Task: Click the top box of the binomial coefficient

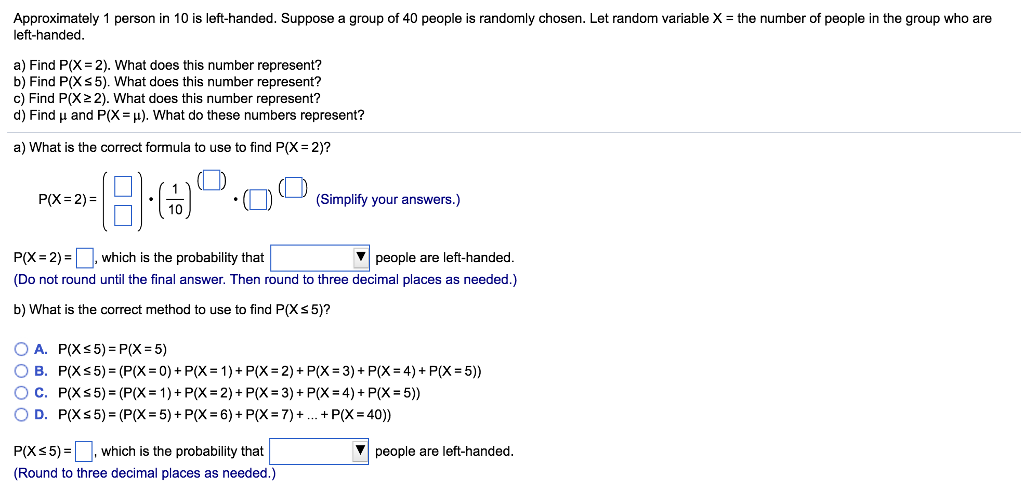Action: [x=123, y=186]
